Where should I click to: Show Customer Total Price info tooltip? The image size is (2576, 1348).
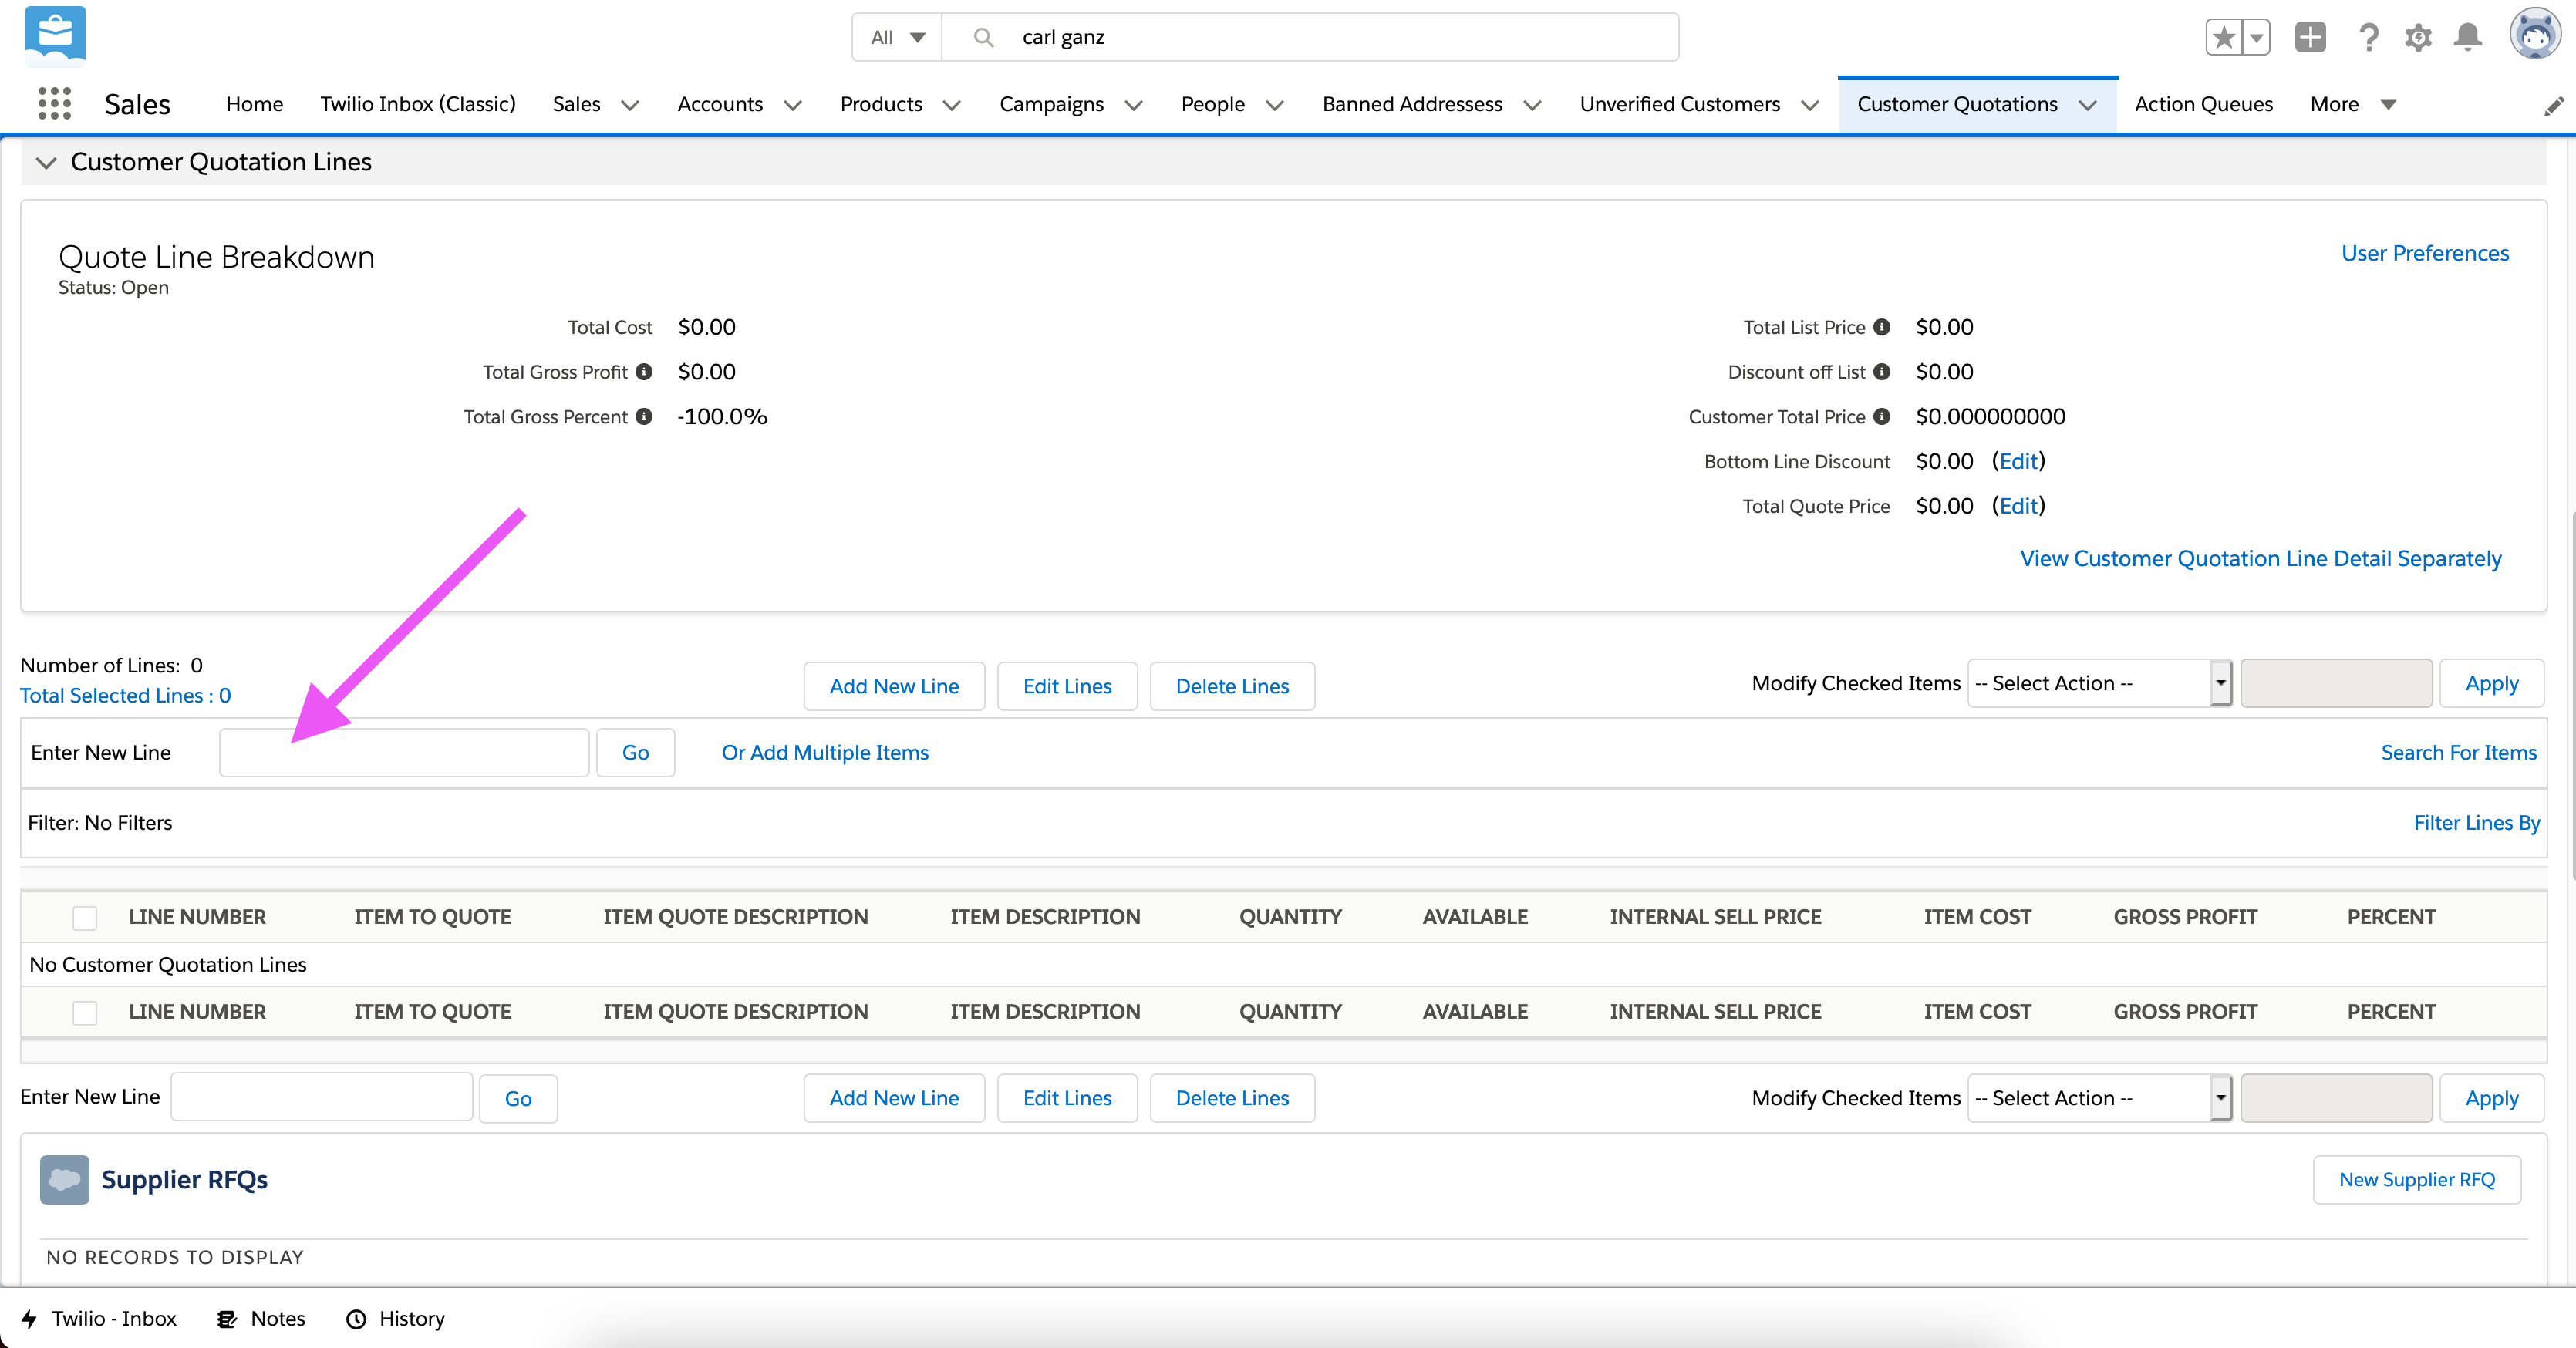pos(1882,416)
